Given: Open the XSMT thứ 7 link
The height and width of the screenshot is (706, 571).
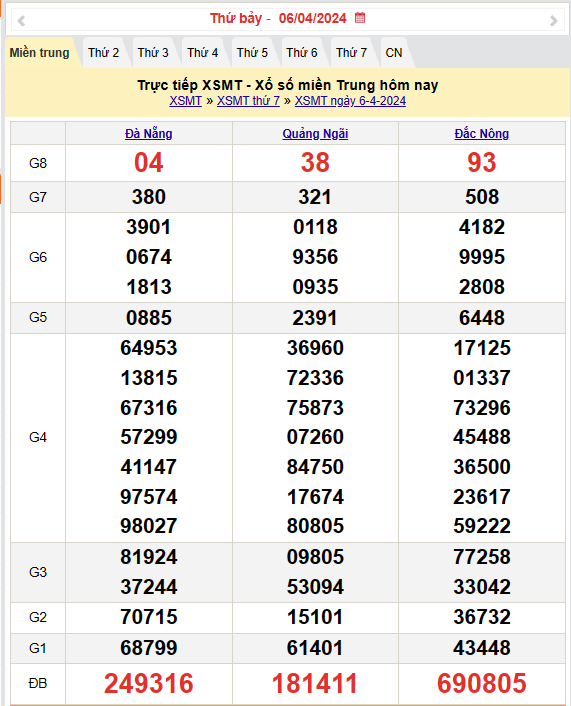Looking at the screenshot, I should tap(248, 101).
